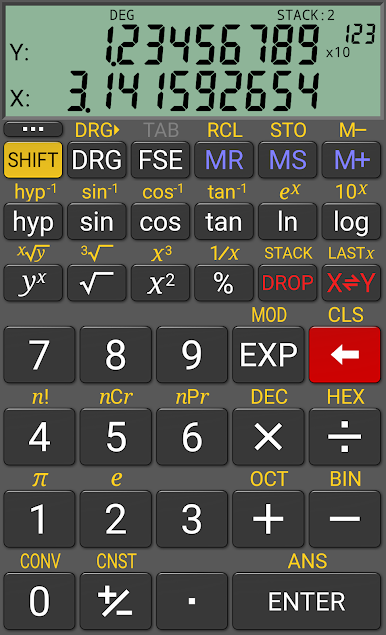Tap digit 9 key

tap(192, 355)
